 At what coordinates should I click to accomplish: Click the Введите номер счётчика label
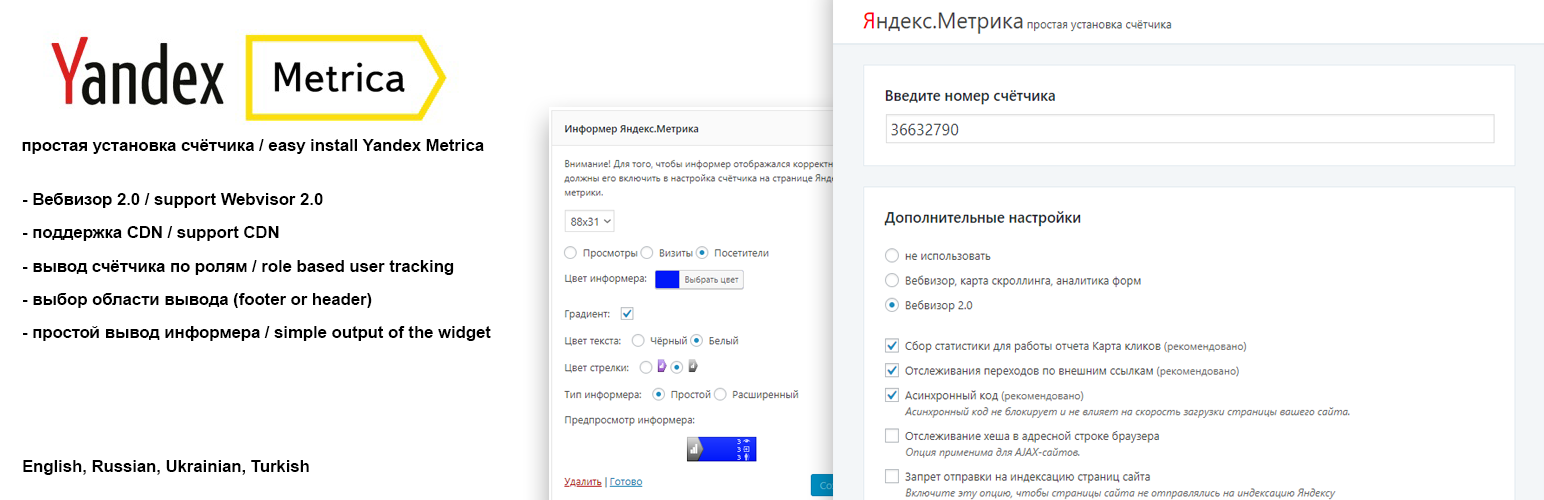[970, 96]
